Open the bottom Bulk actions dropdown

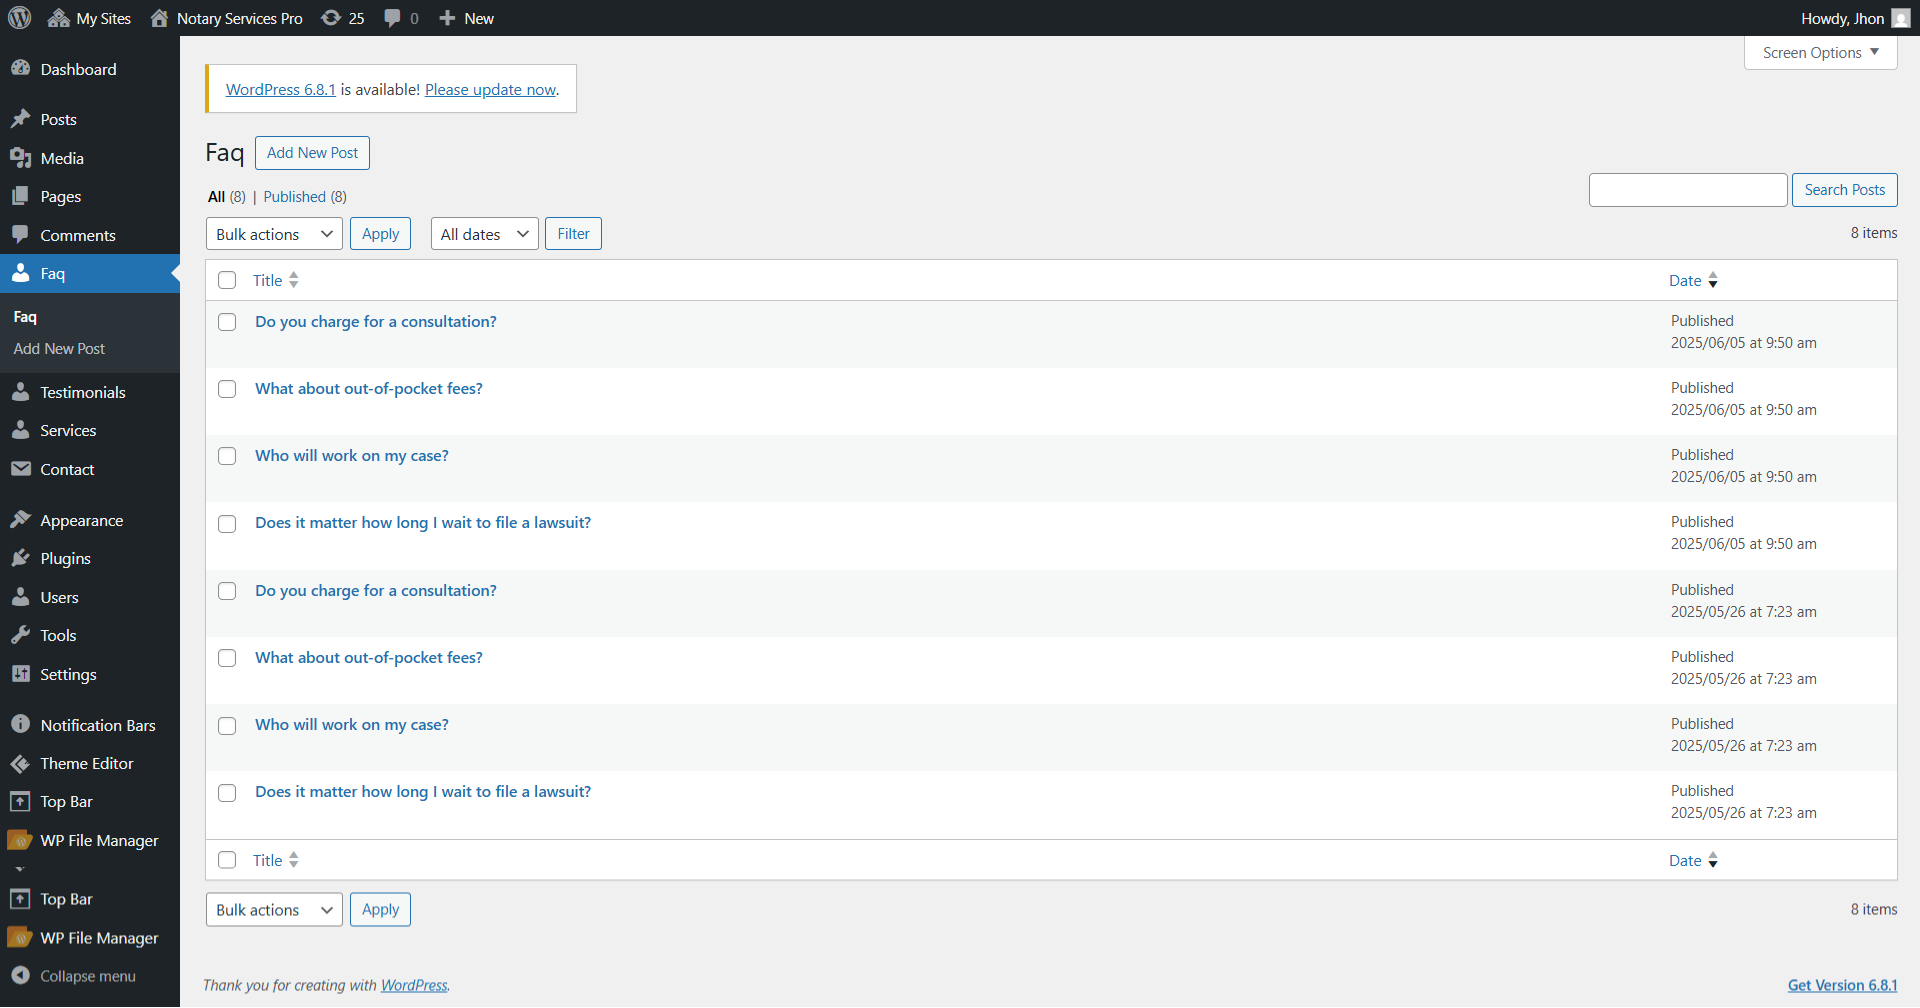274,910
